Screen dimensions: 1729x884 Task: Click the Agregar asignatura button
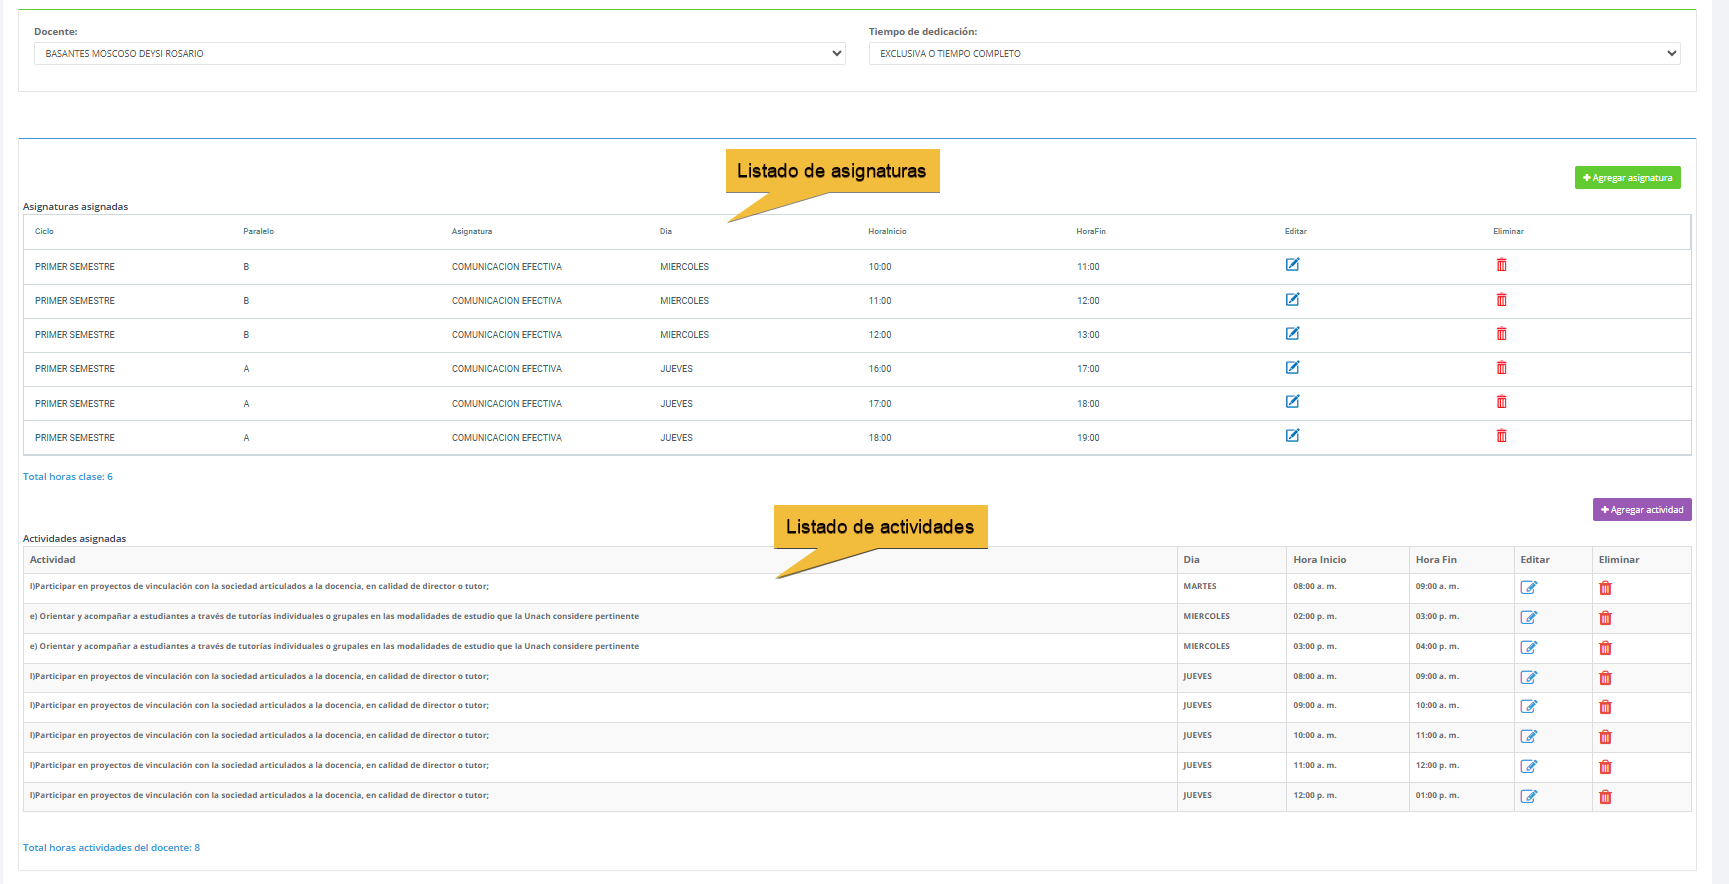1627,178
